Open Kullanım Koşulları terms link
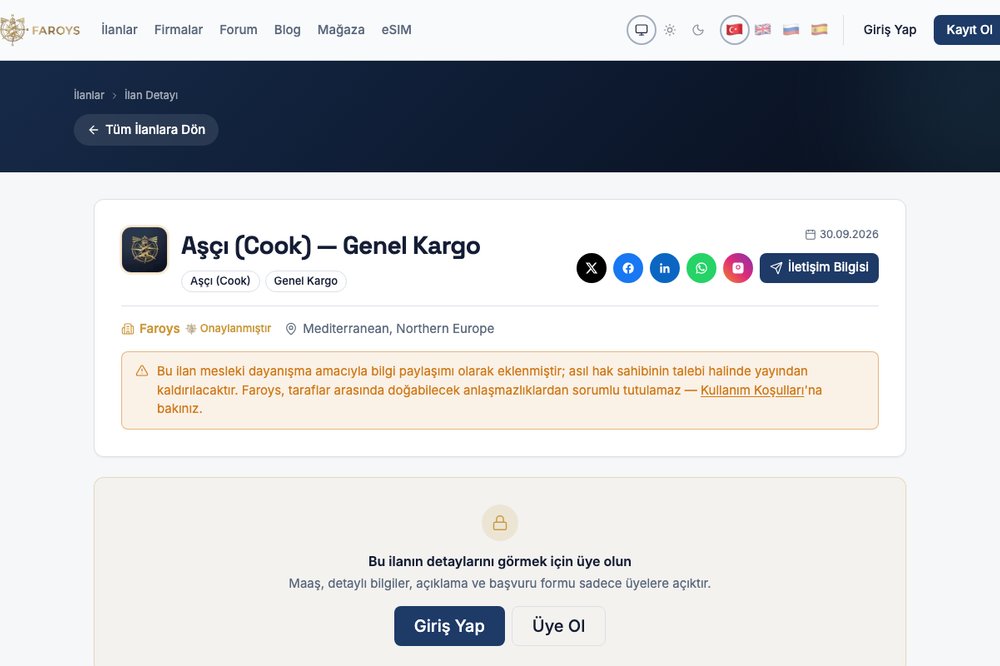 (752, 390)
